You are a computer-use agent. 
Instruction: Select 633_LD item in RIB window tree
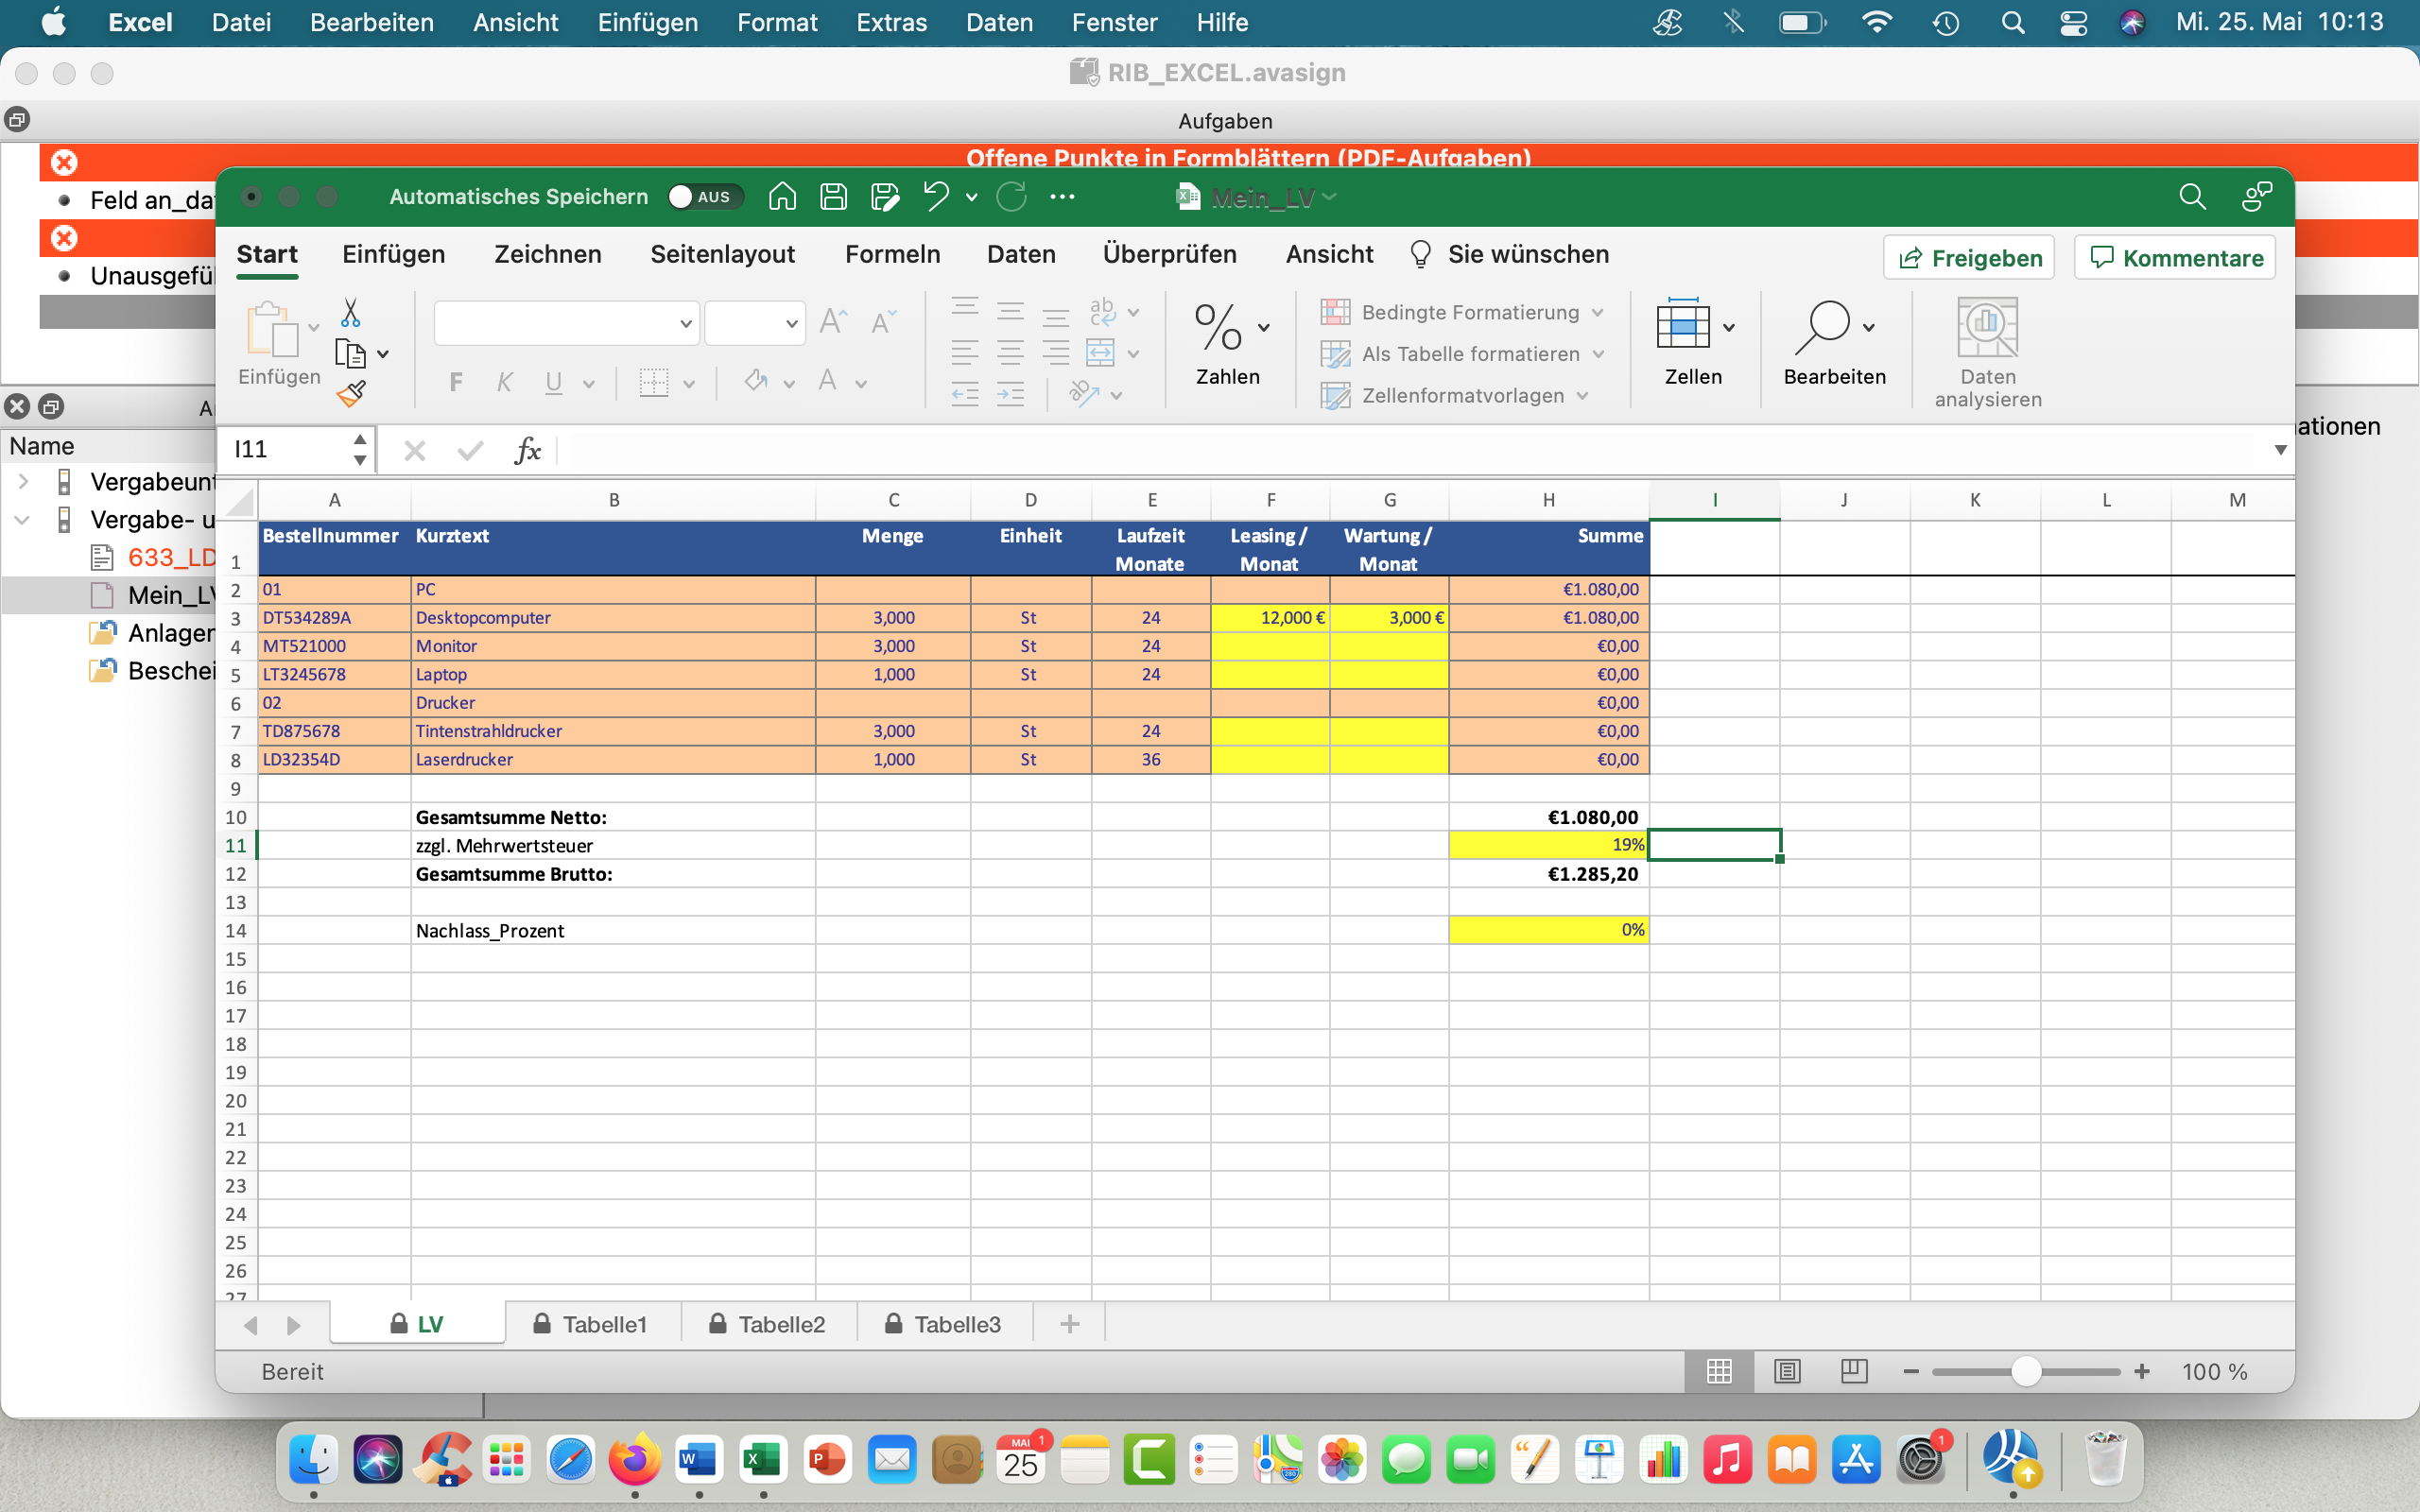[x=170, y=557]
